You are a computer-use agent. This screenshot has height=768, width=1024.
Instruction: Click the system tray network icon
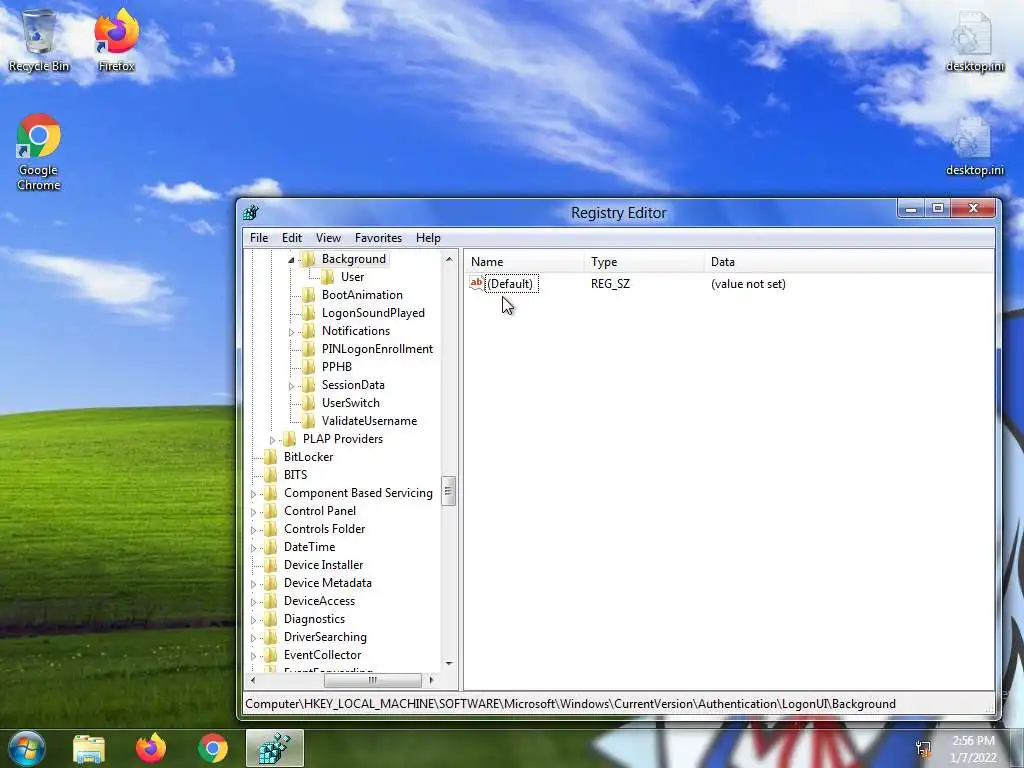[923, 749]
